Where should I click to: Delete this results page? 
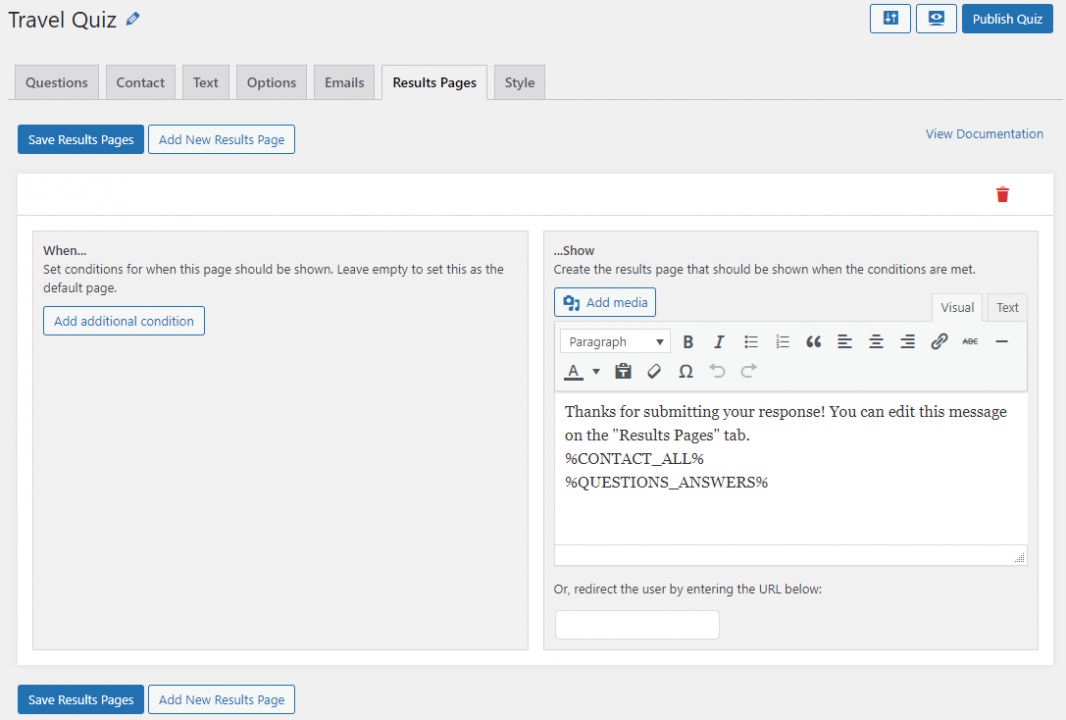[1002, 194]
